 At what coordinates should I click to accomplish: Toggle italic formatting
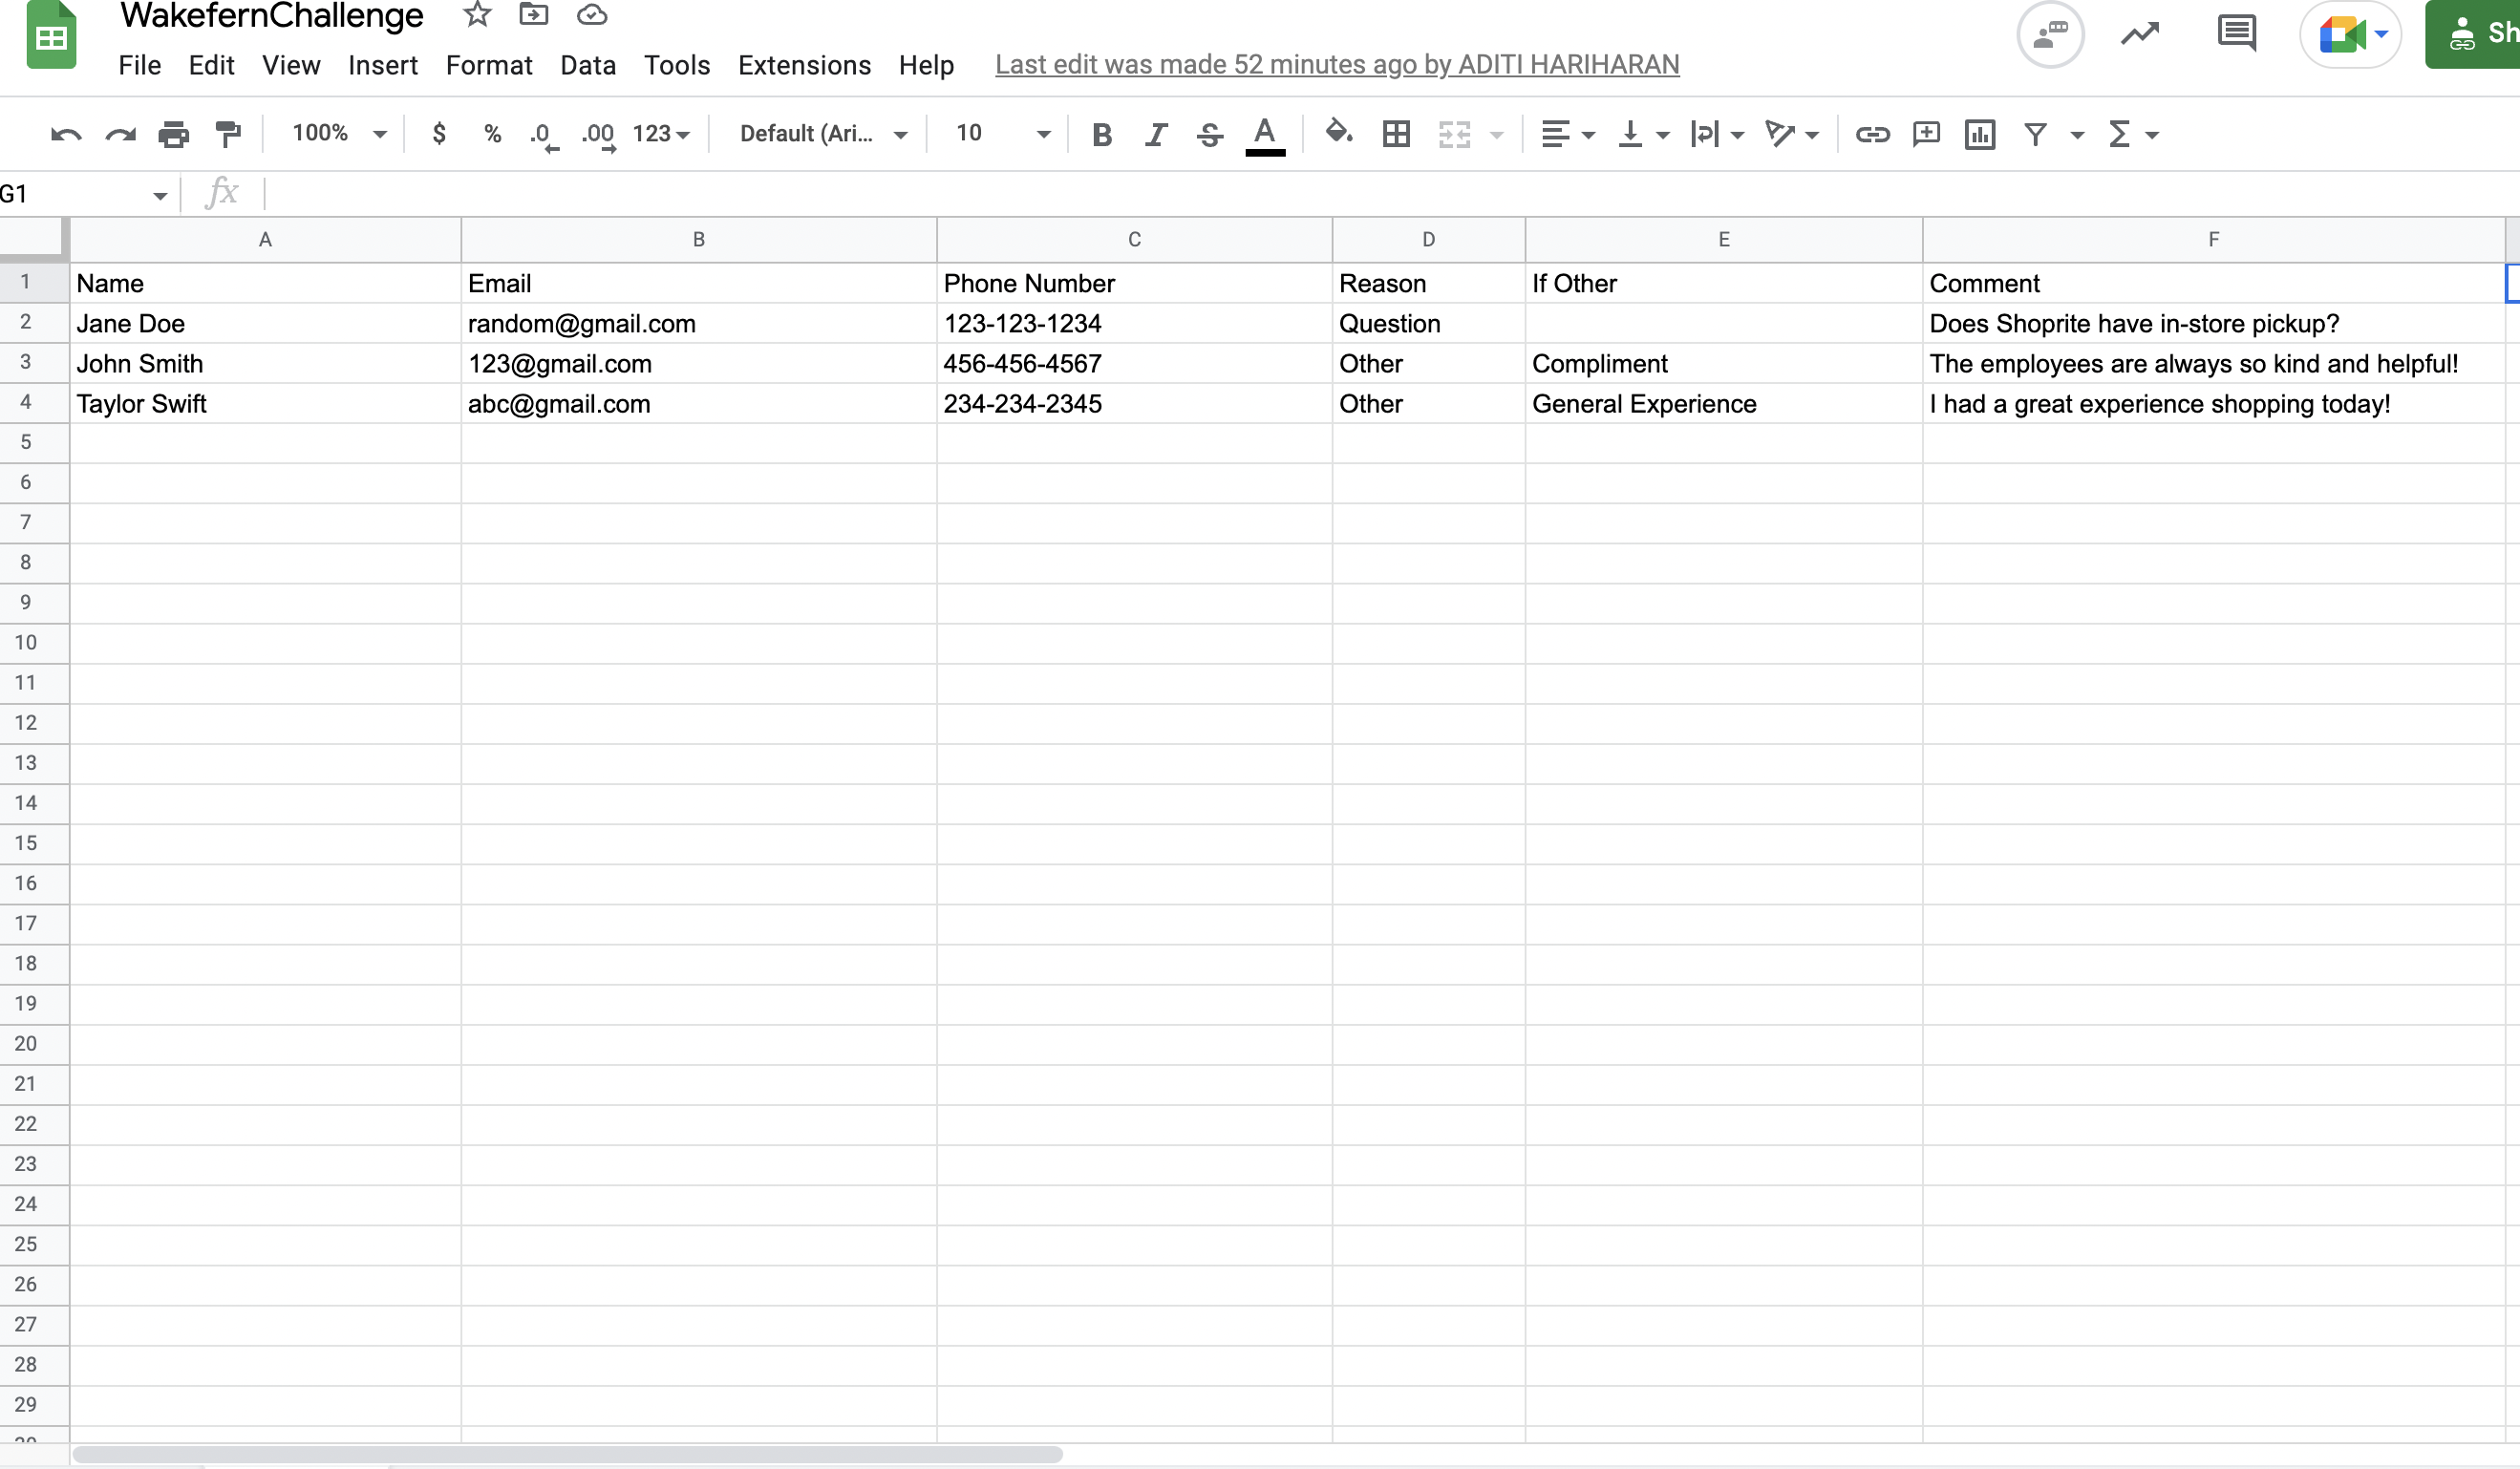[x=1156, y=134]
